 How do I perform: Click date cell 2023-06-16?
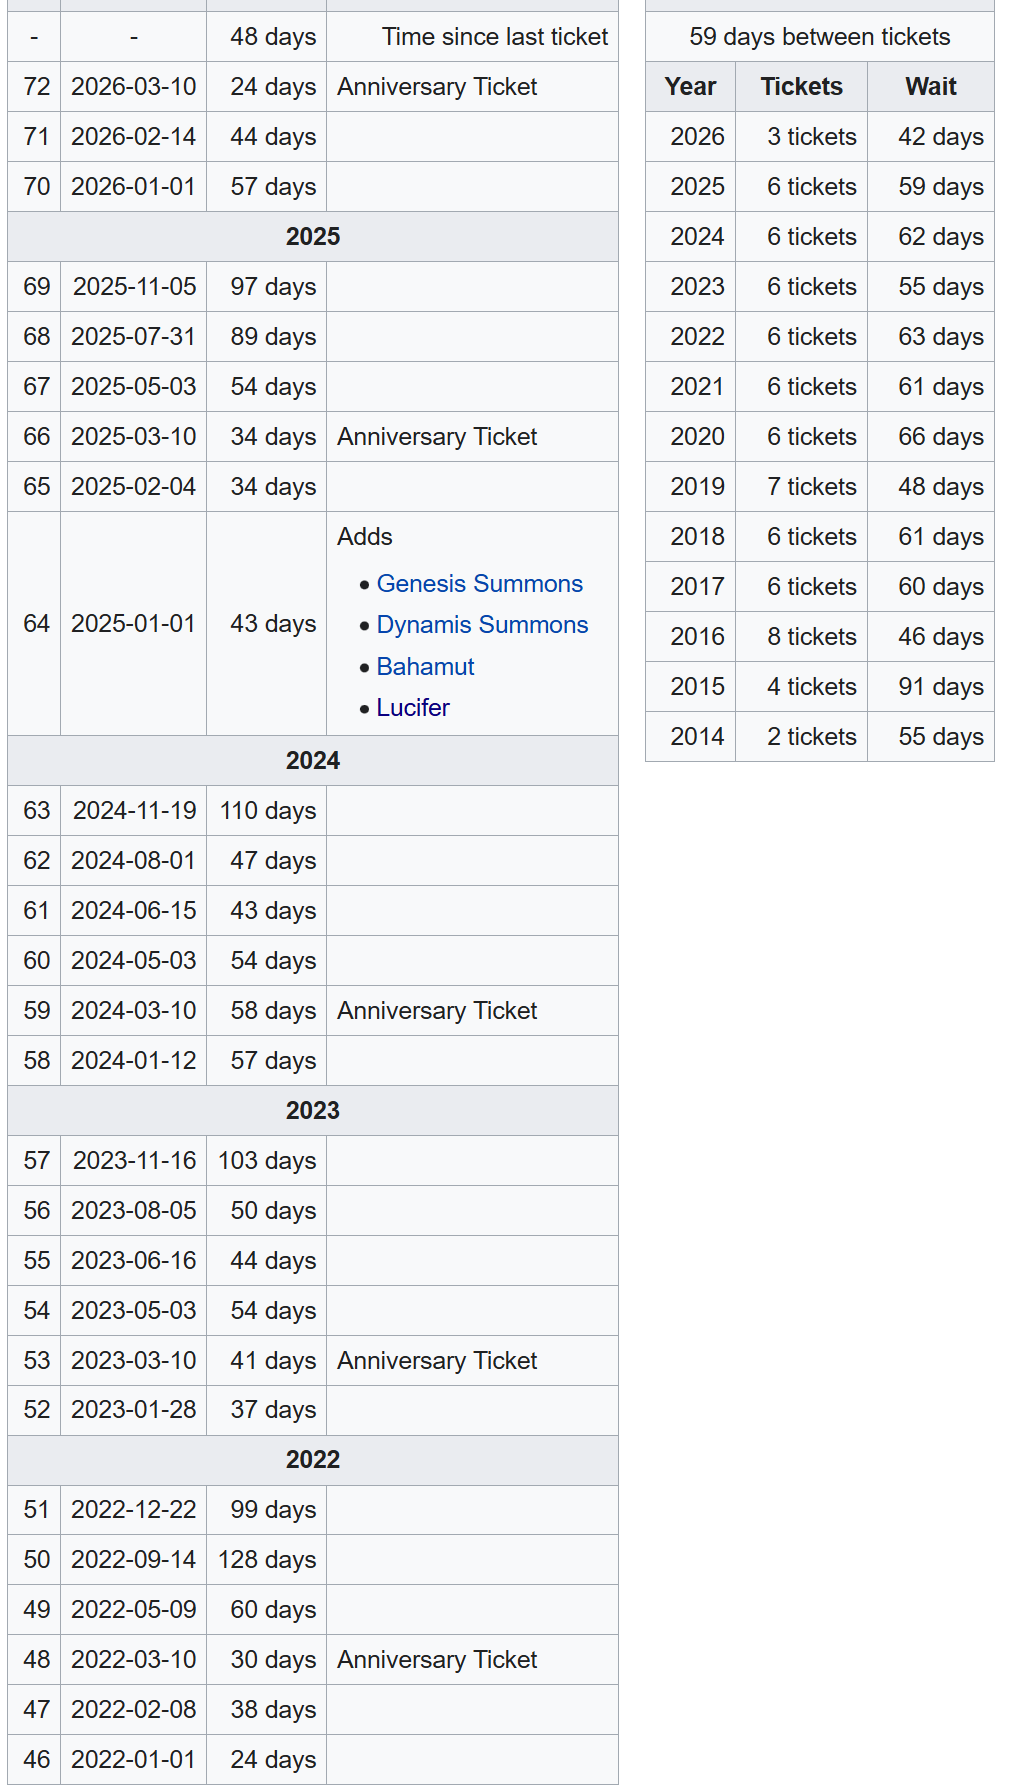pyautogui.click(x=133, y=1261)
